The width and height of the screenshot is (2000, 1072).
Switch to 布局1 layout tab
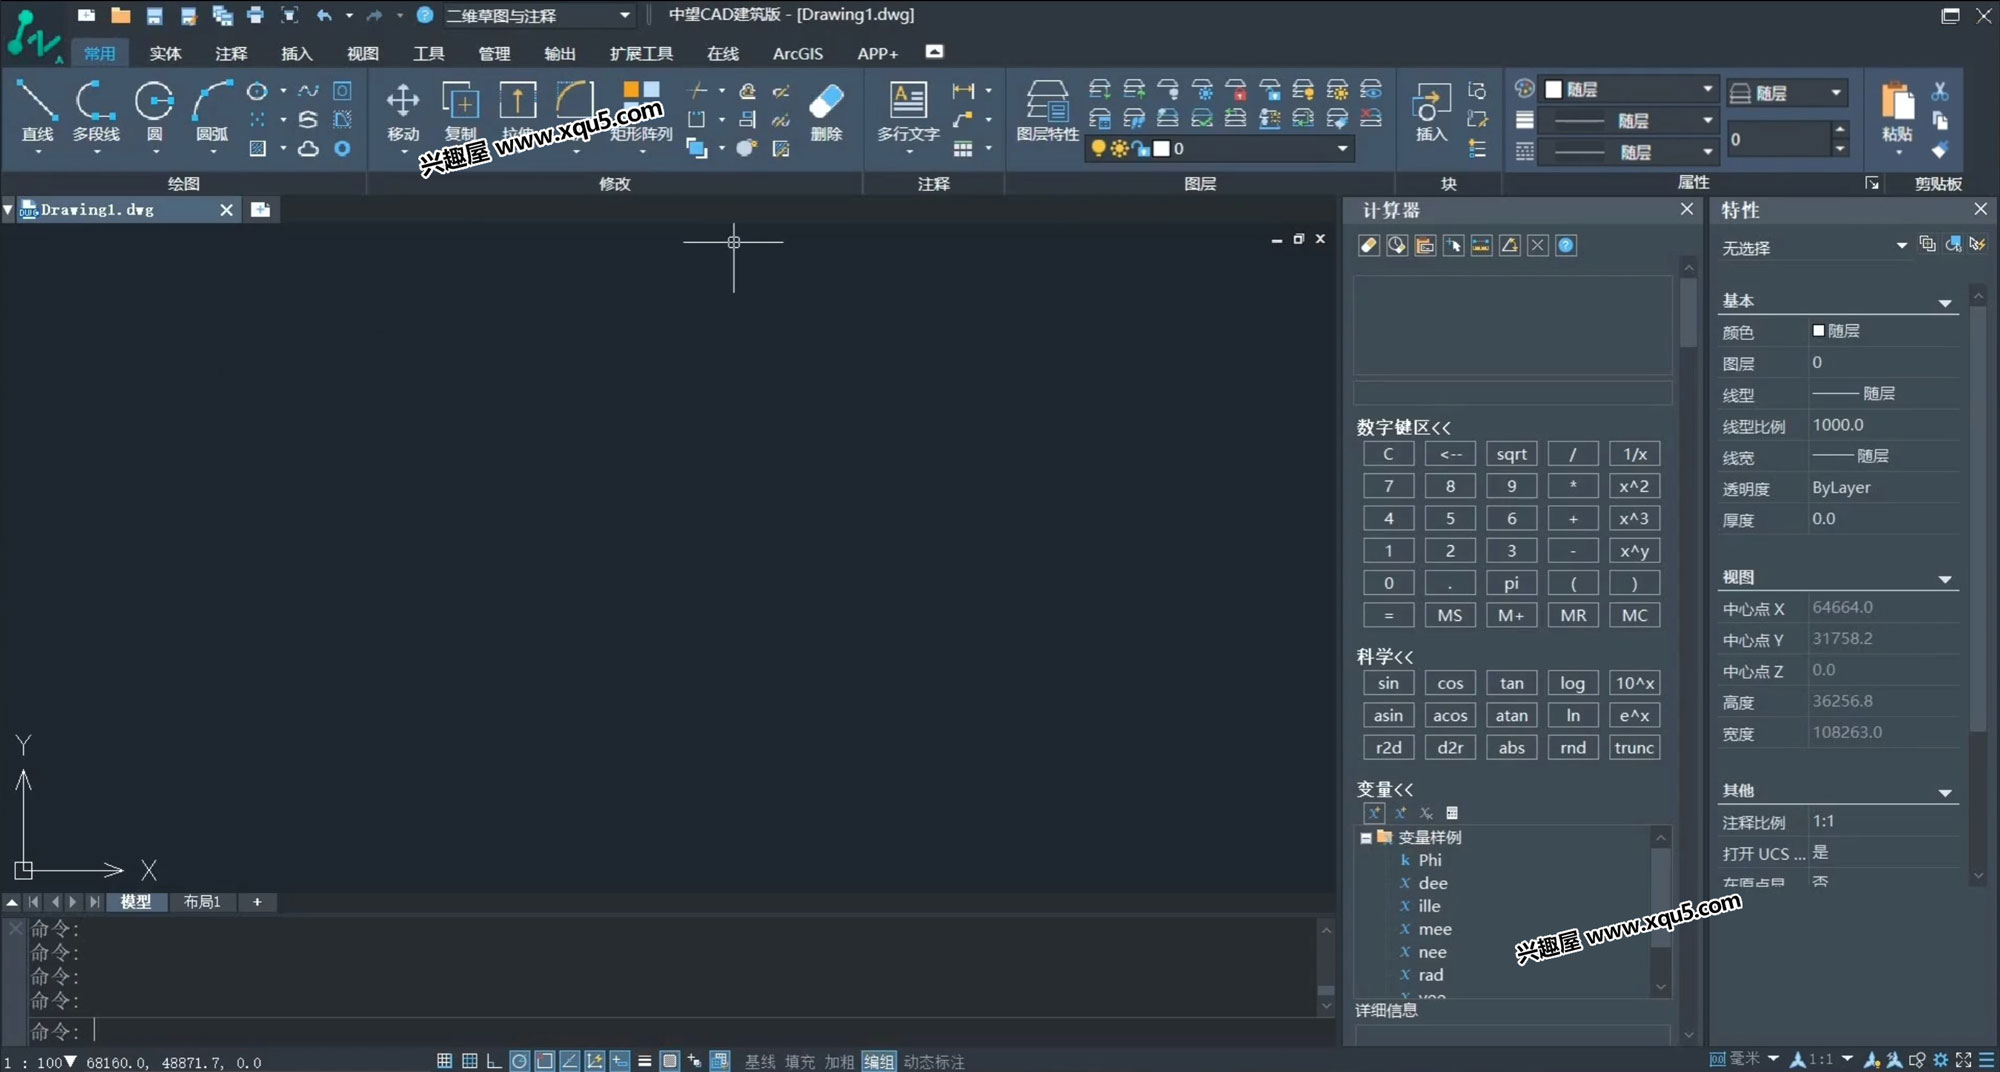point(202,902)
